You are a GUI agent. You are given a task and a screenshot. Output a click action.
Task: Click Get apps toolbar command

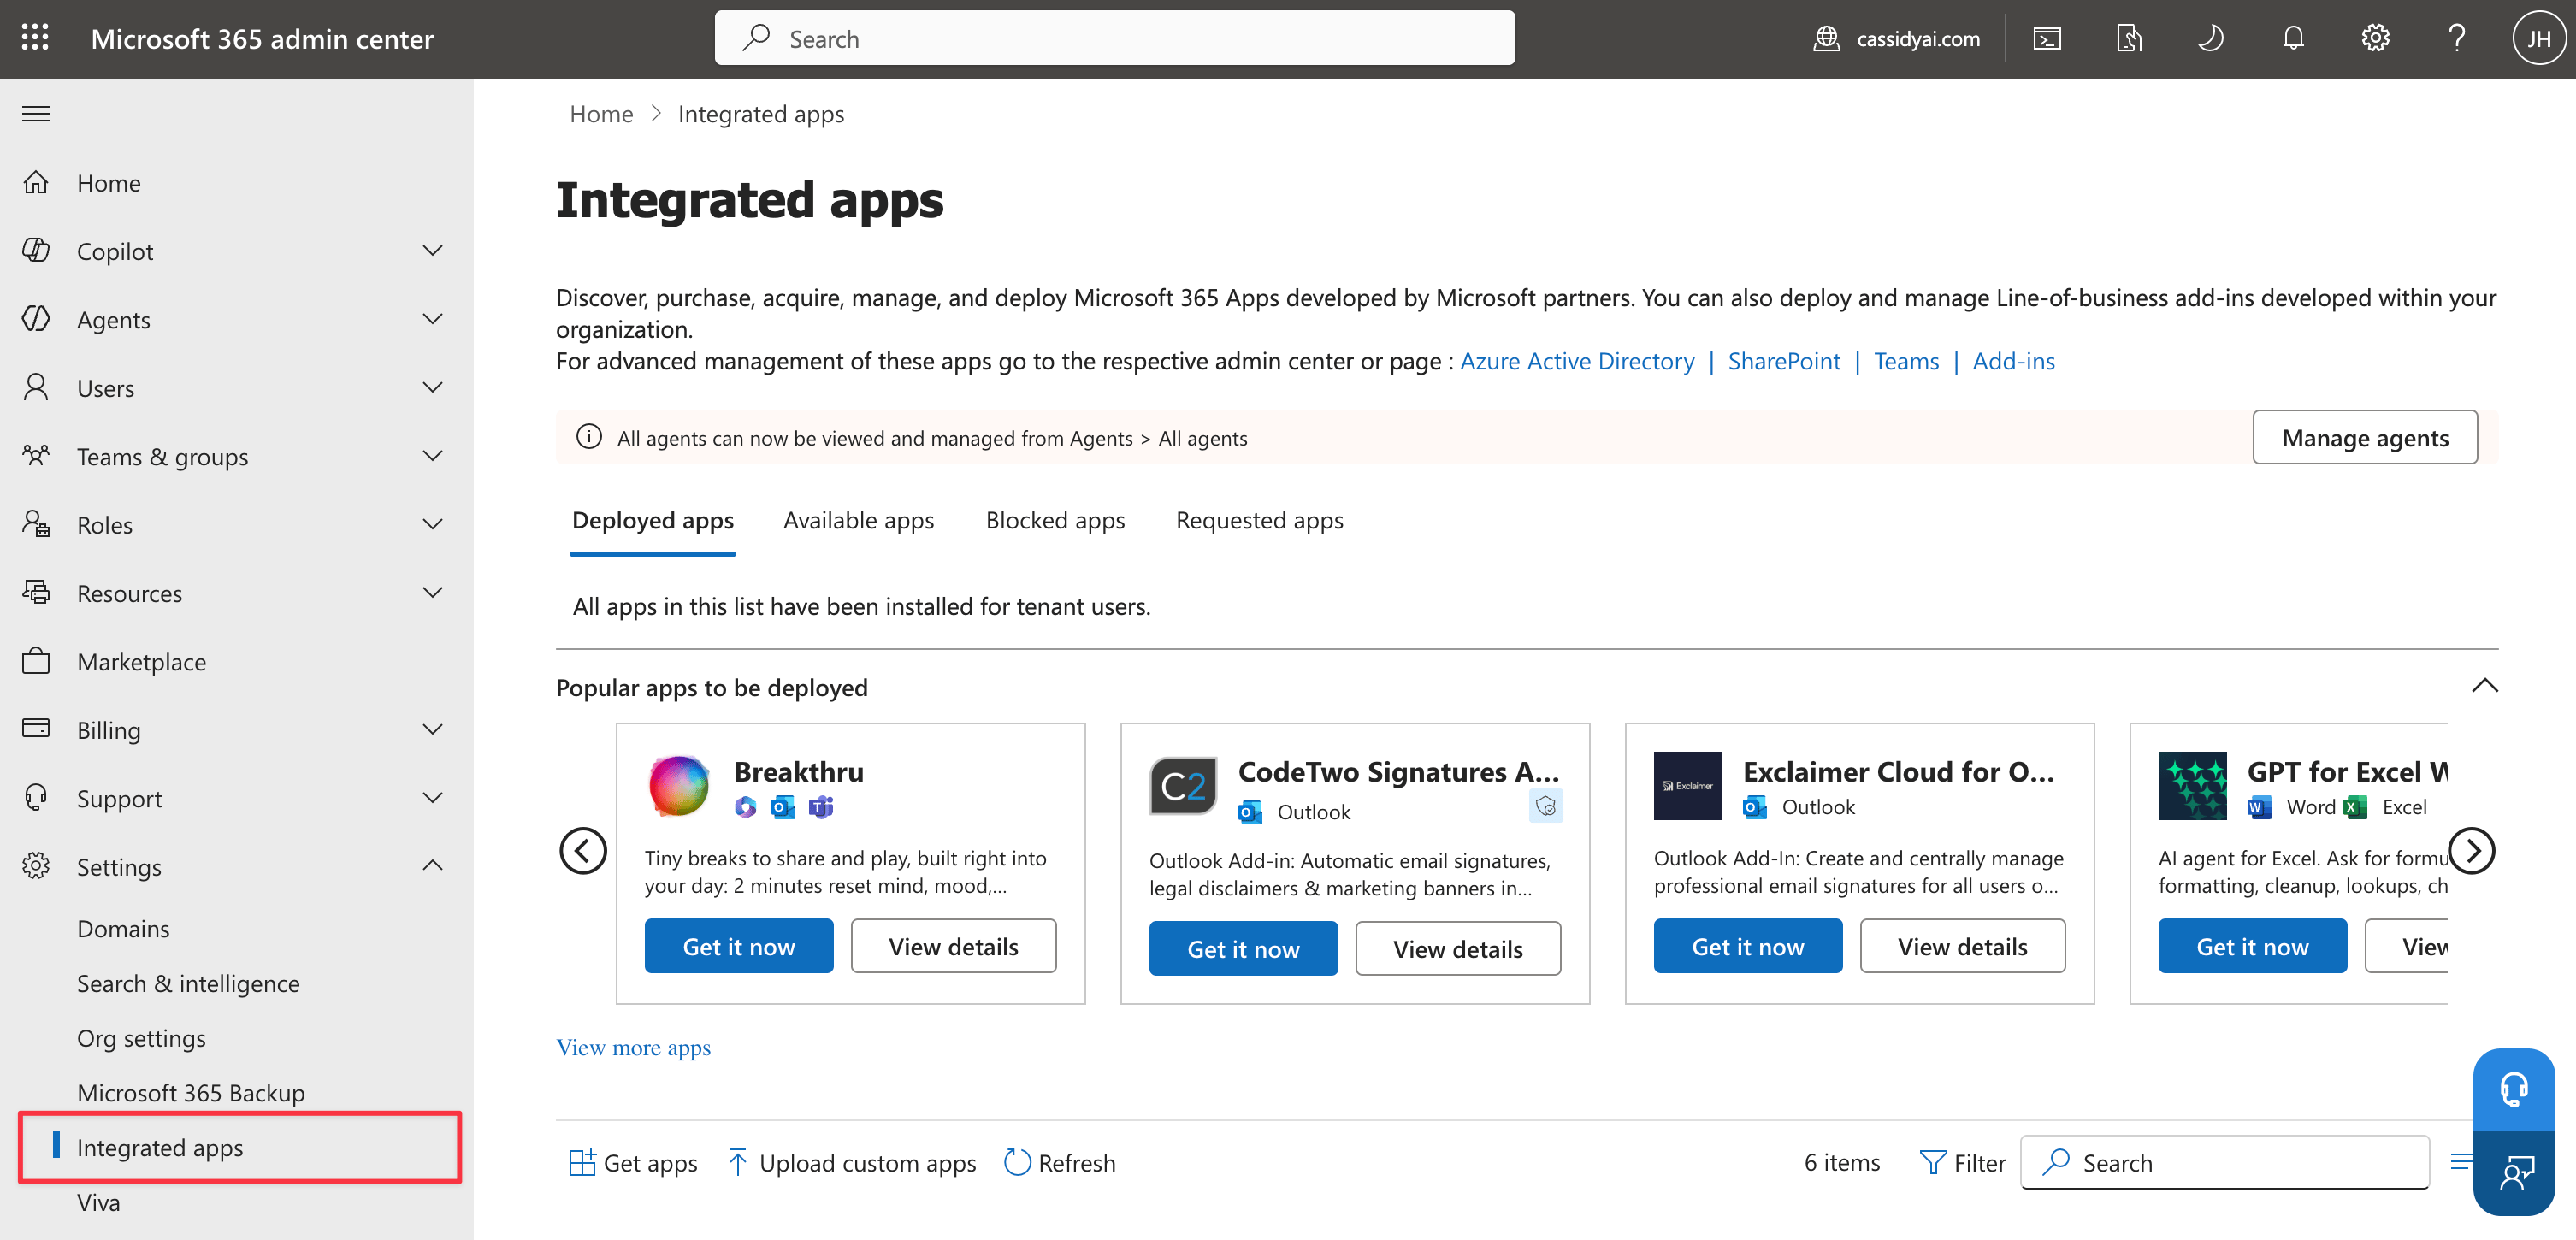tap(633, 1163)
